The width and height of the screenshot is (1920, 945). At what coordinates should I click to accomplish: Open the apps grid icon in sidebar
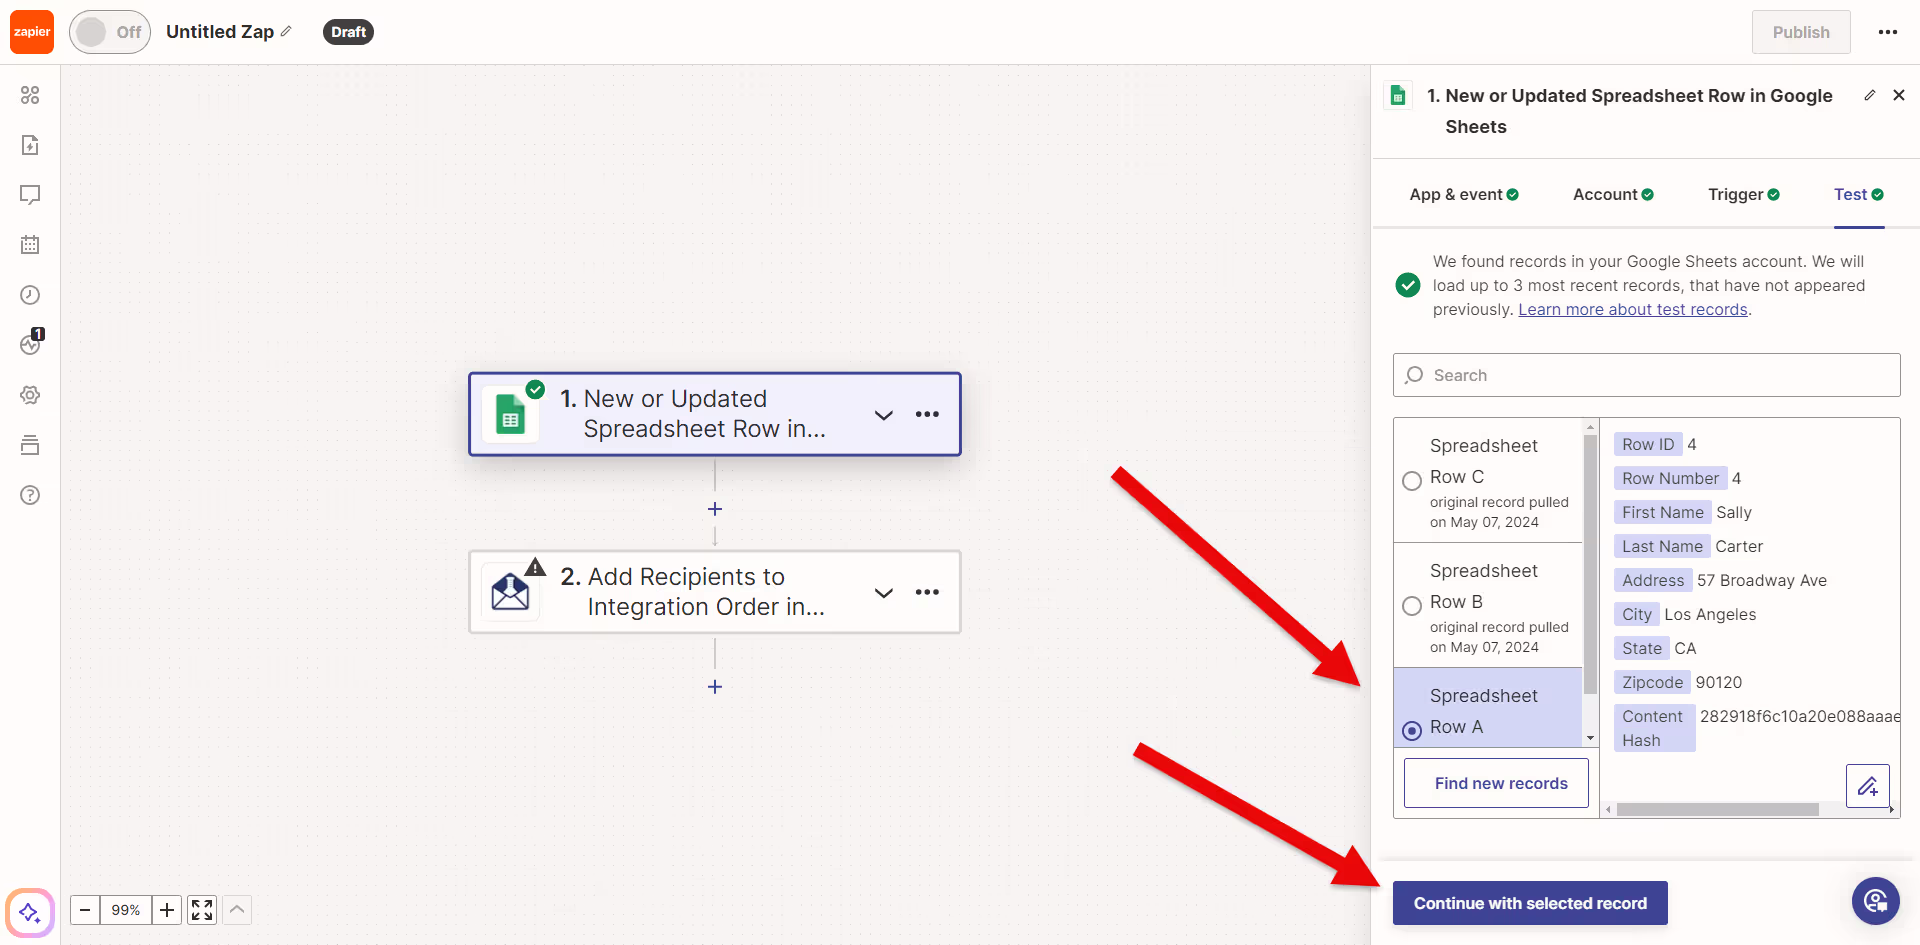[30, 95]
